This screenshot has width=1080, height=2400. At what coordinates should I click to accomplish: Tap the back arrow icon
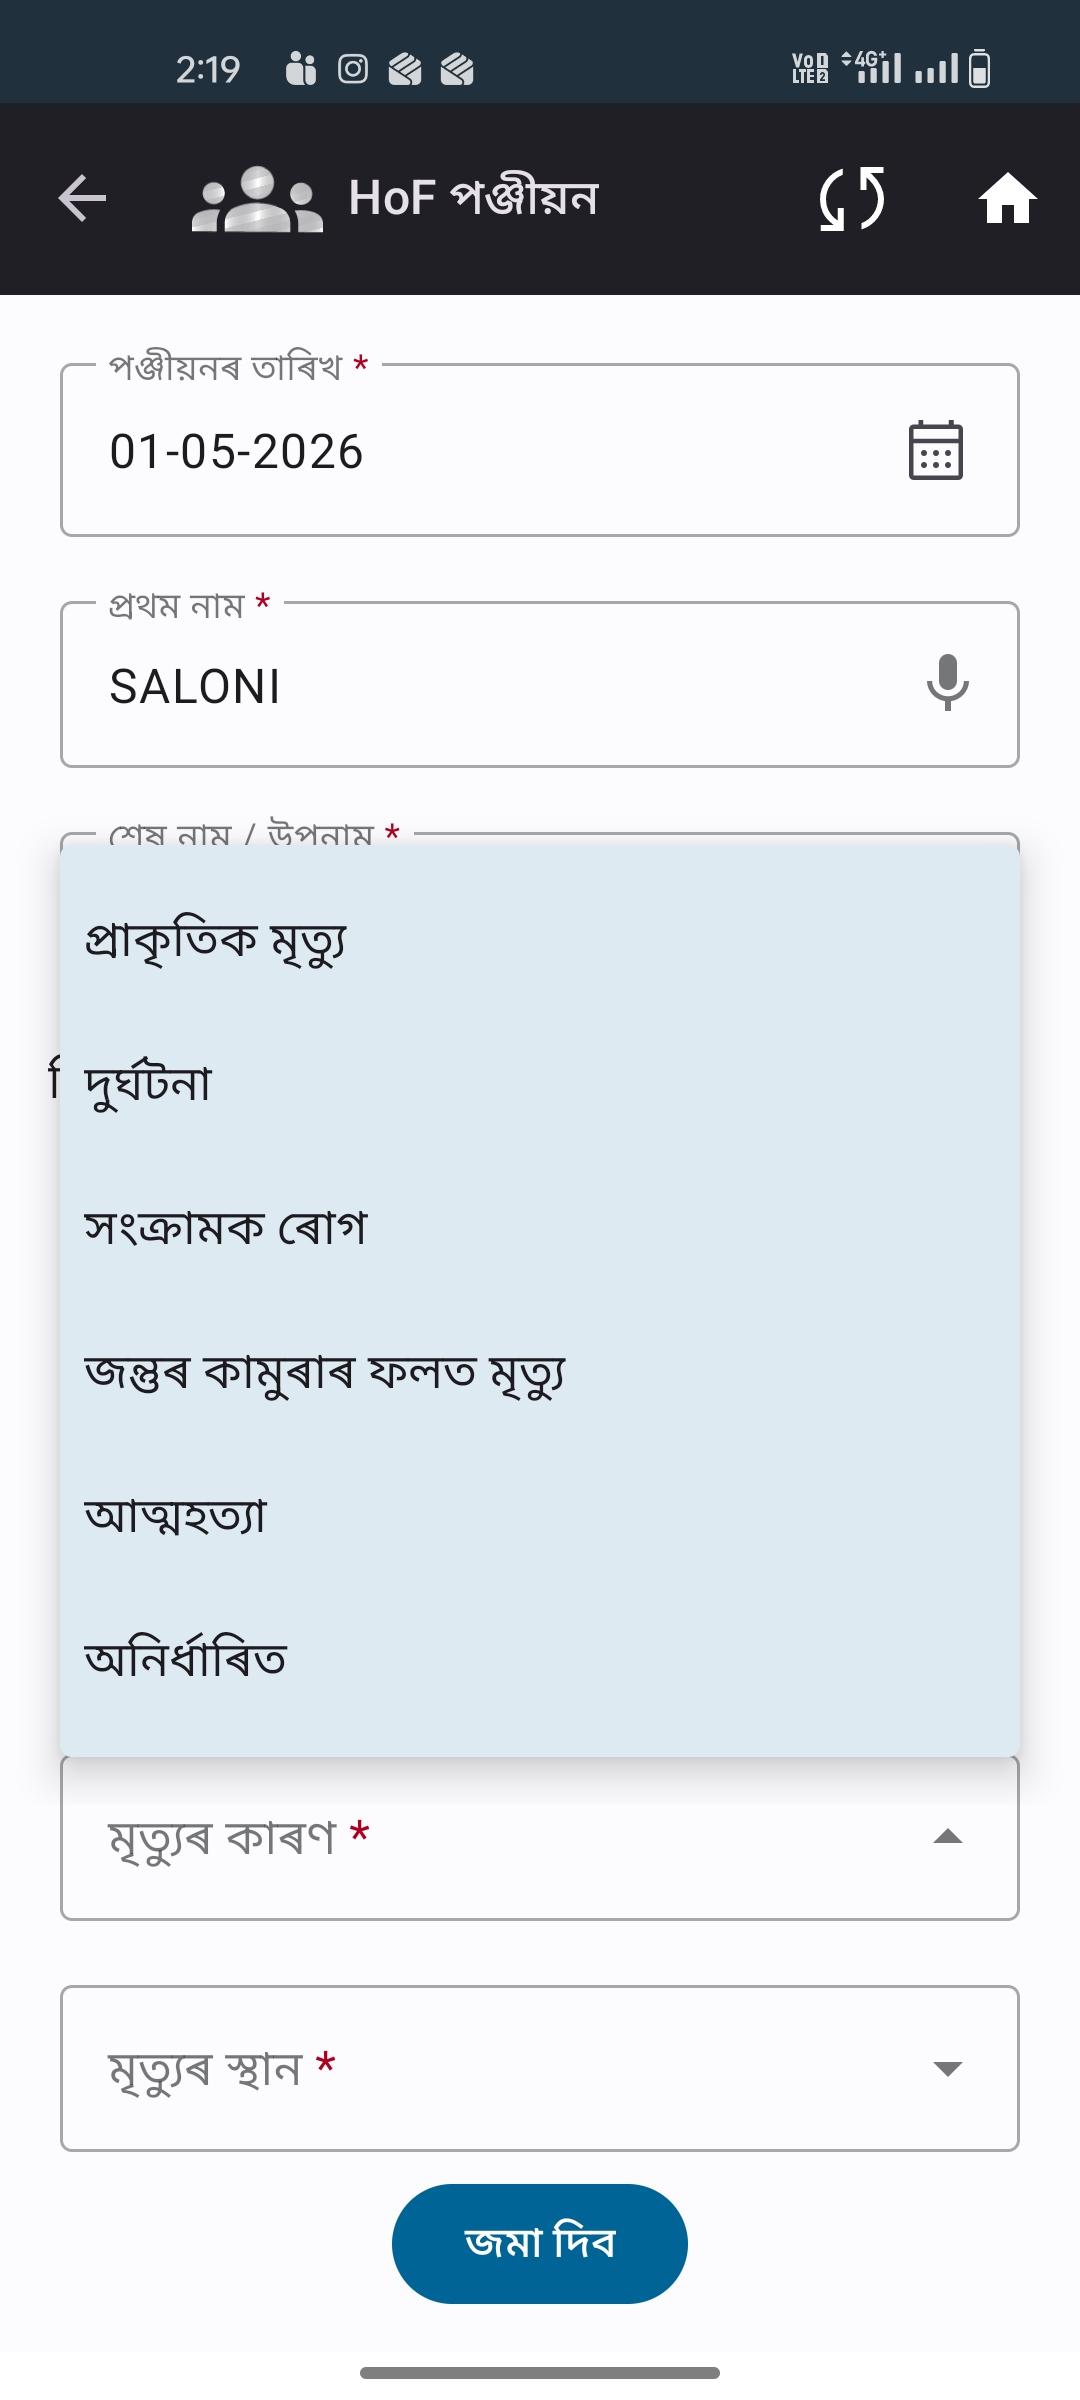pyautogui.click(x=82, y=198)
